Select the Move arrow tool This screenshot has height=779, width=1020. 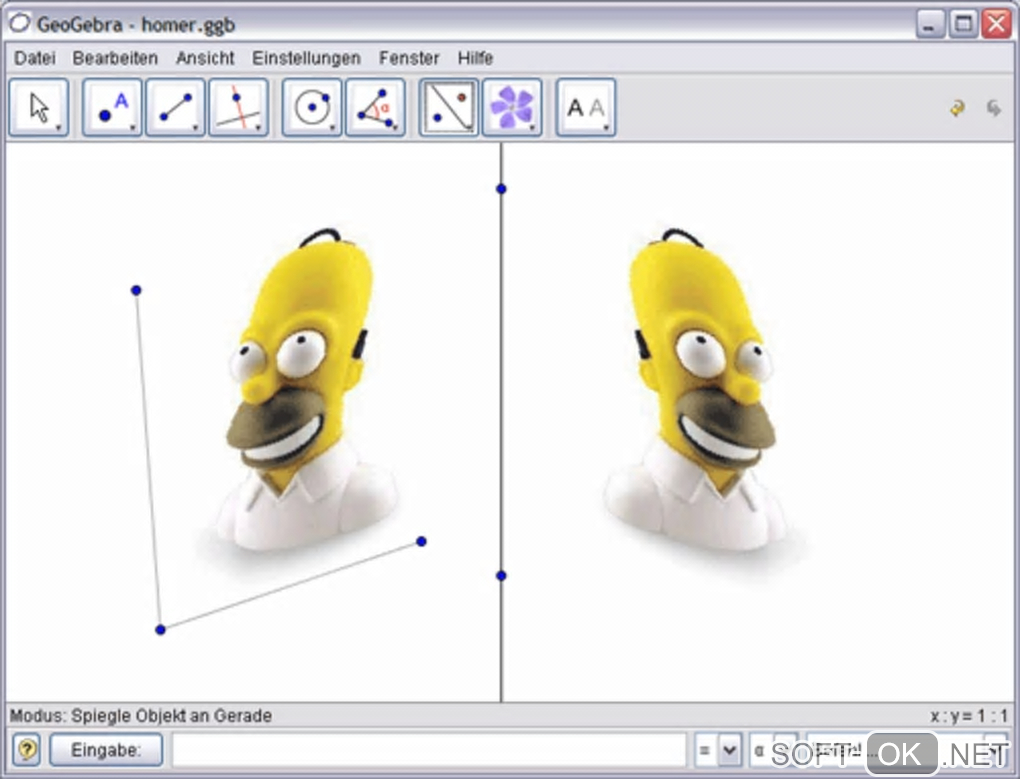pyautogui.click(x=38, y=107)
